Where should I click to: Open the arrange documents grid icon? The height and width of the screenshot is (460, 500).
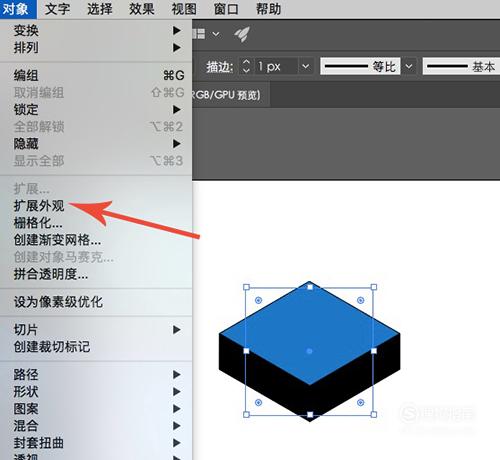pos(199,34)
